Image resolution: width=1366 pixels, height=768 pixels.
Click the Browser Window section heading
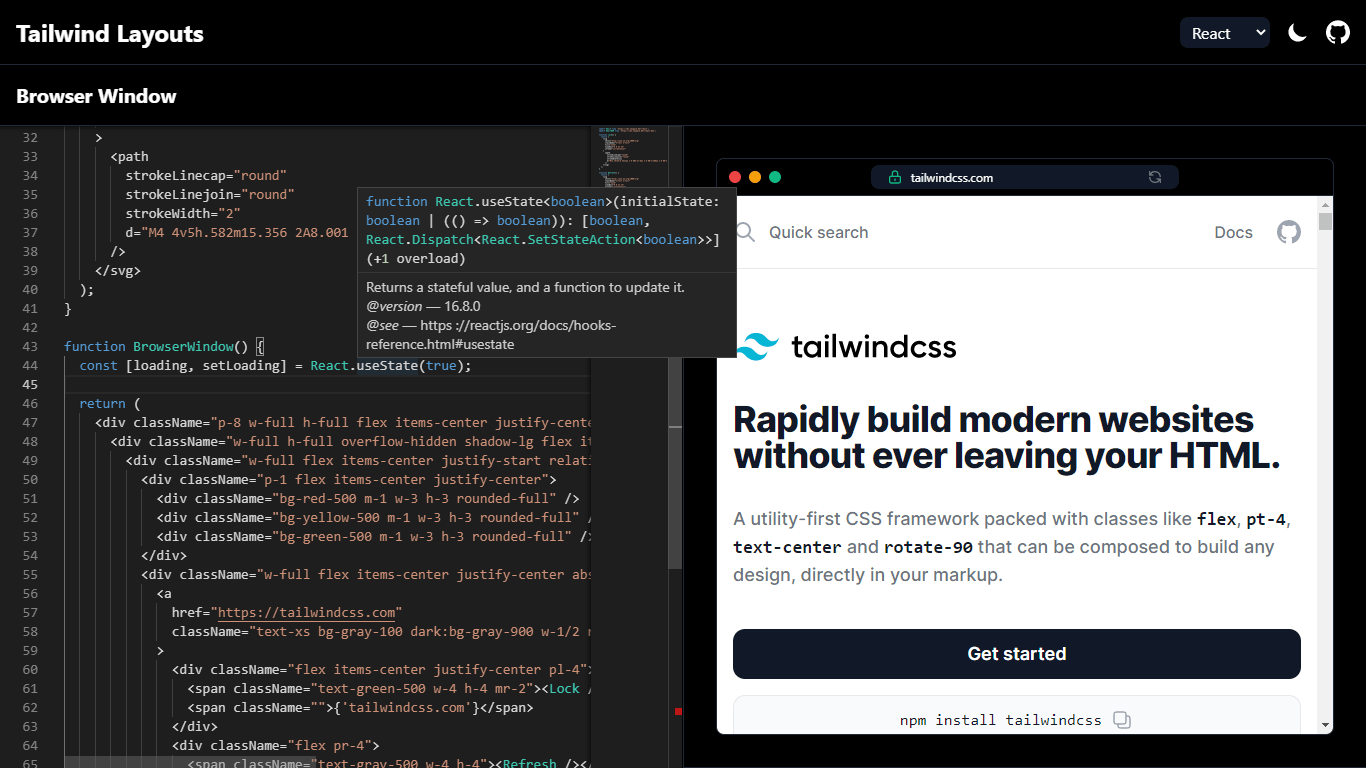[96, 96]
